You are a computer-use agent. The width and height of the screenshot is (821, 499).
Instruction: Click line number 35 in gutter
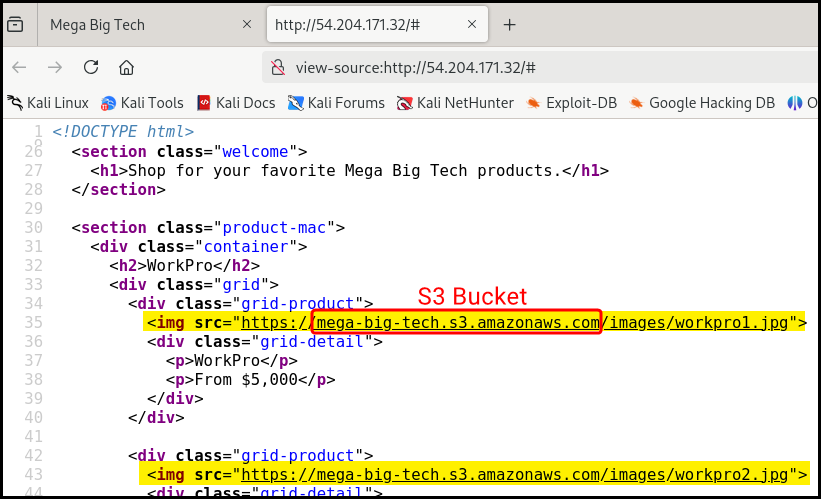(34, 323)
